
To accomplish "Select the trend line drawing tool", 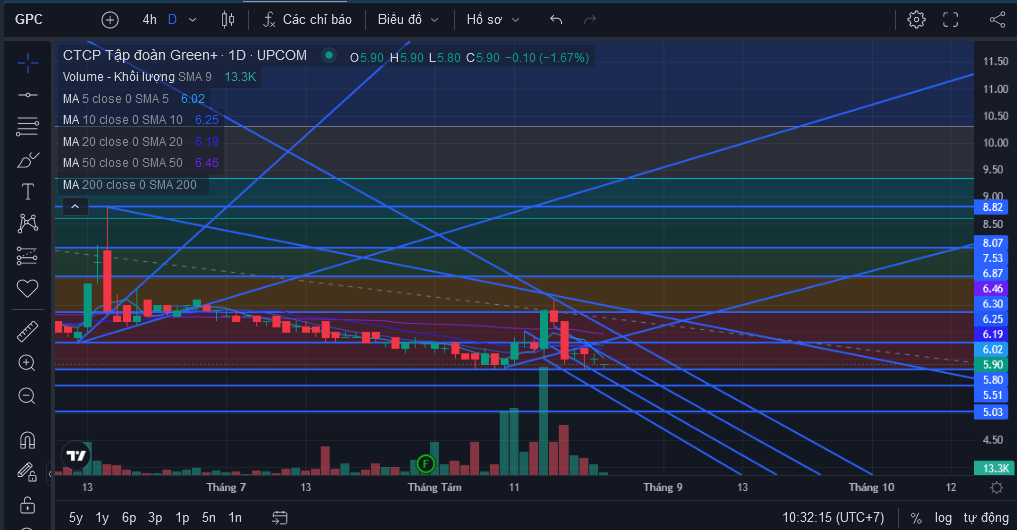I will (x=27, y=95).
